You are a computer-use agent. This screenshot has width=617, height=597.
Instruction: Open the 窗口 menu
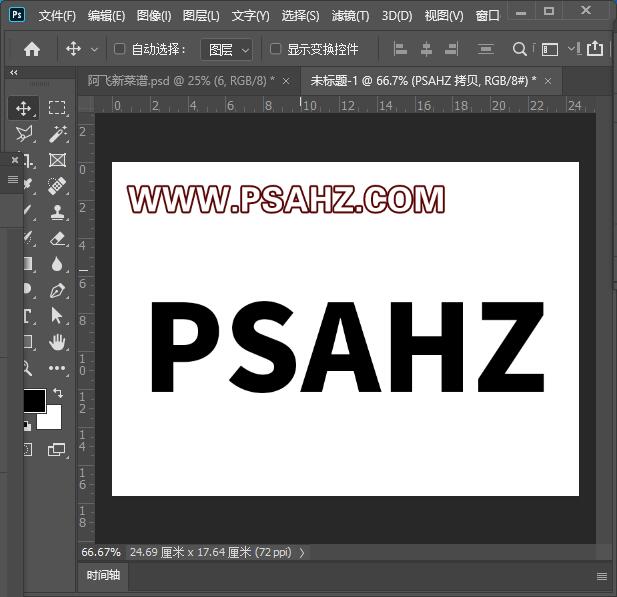[487, 16]
